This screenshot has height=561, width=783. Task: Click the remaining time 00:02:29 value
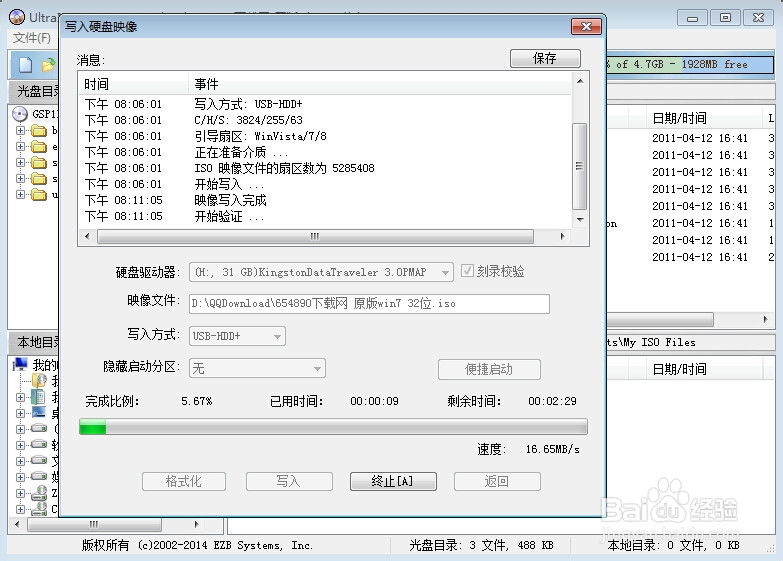tap(552, 401)
